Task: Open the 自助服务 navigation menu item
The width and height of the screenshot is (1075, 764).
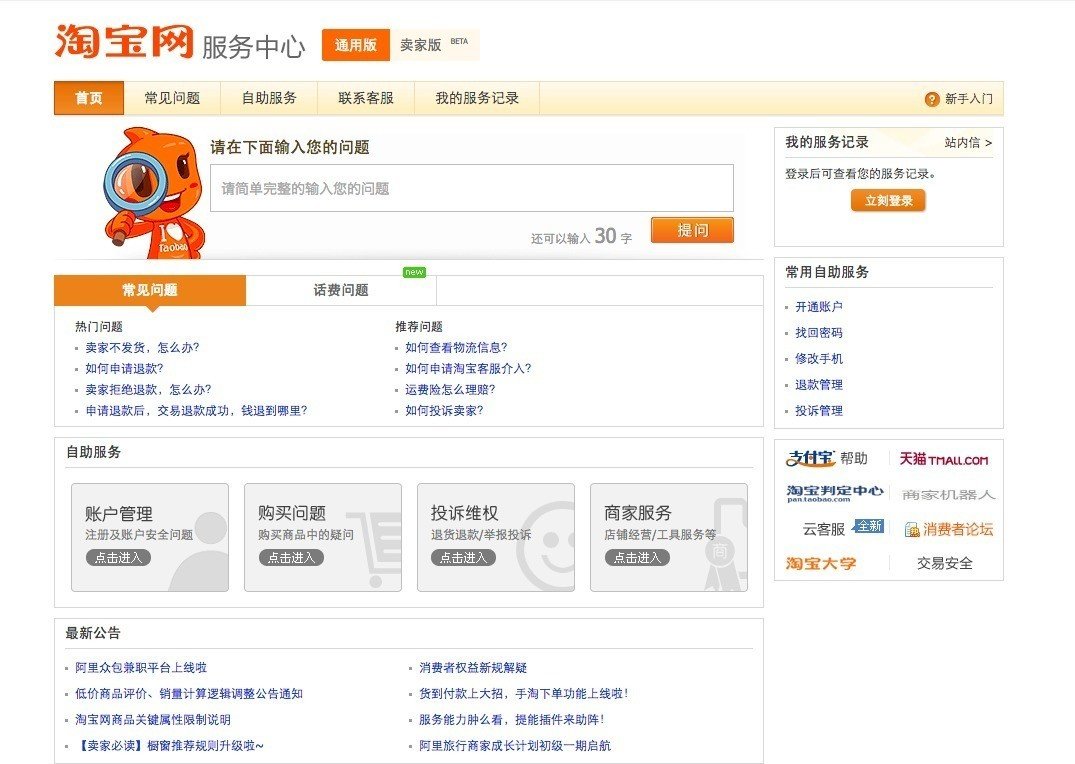Action: pos(269,98)
